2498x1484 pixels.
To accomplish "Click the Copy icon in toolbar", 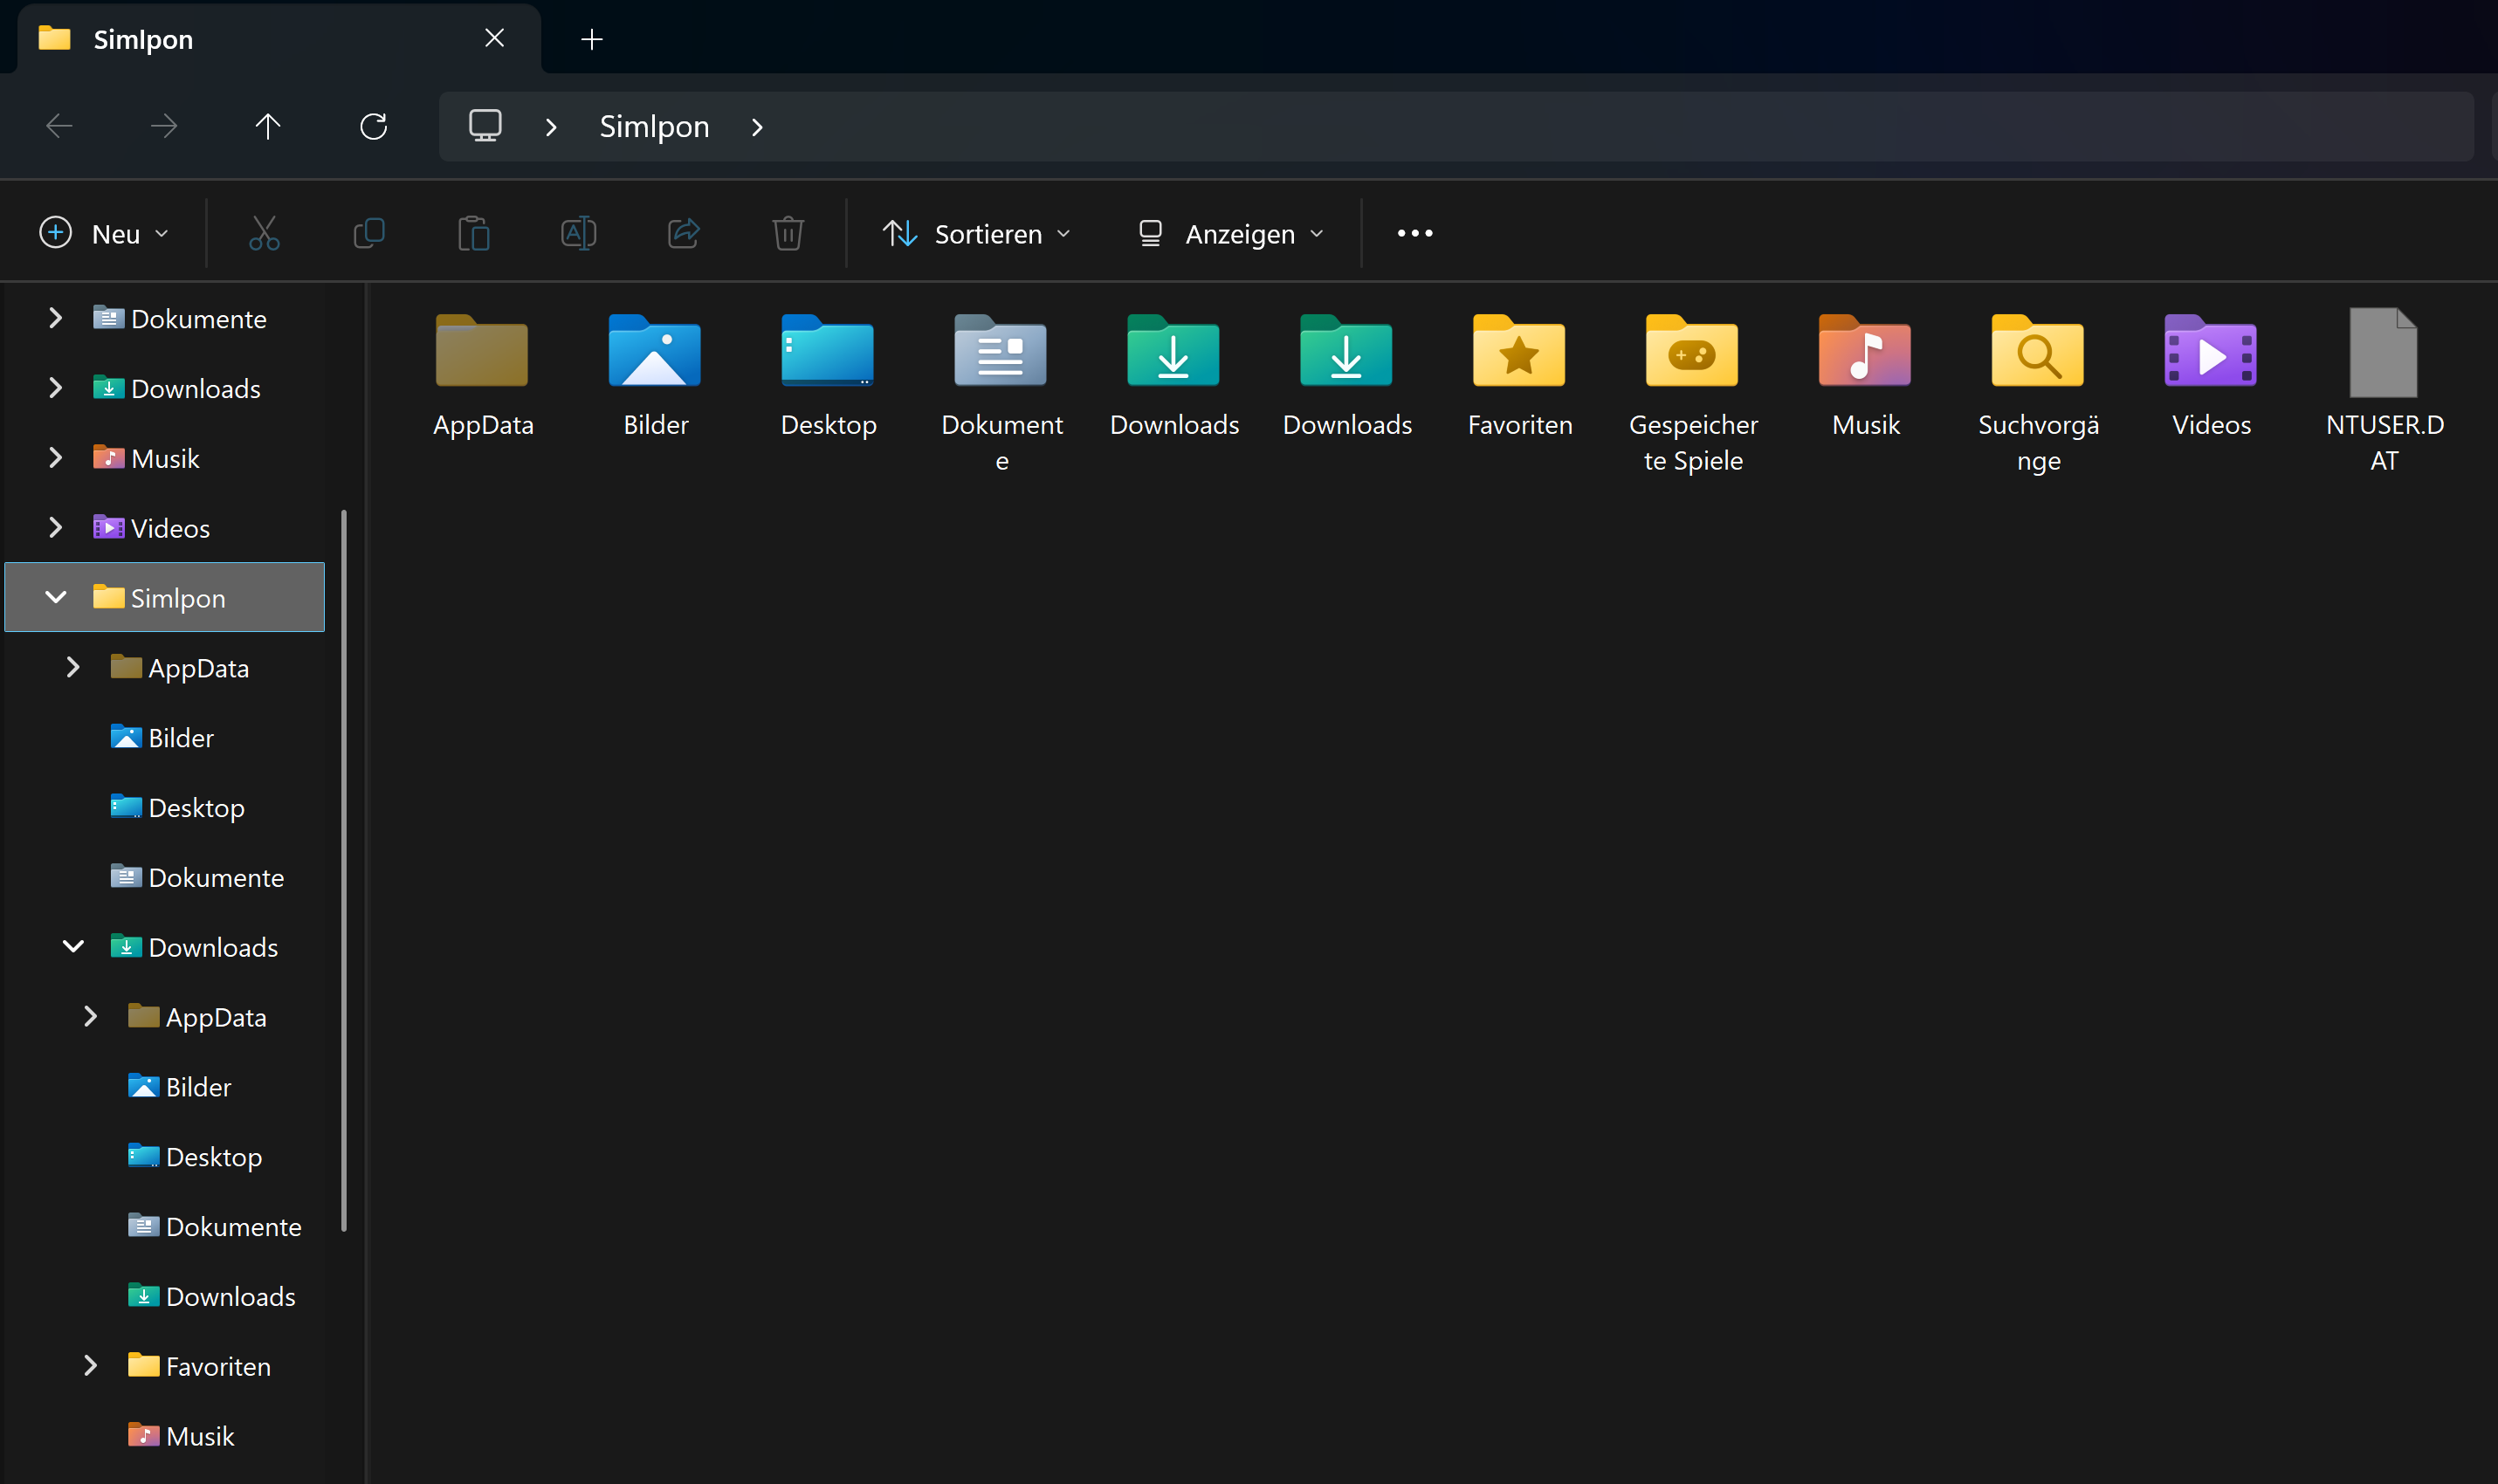I will [x=369, y=233].
